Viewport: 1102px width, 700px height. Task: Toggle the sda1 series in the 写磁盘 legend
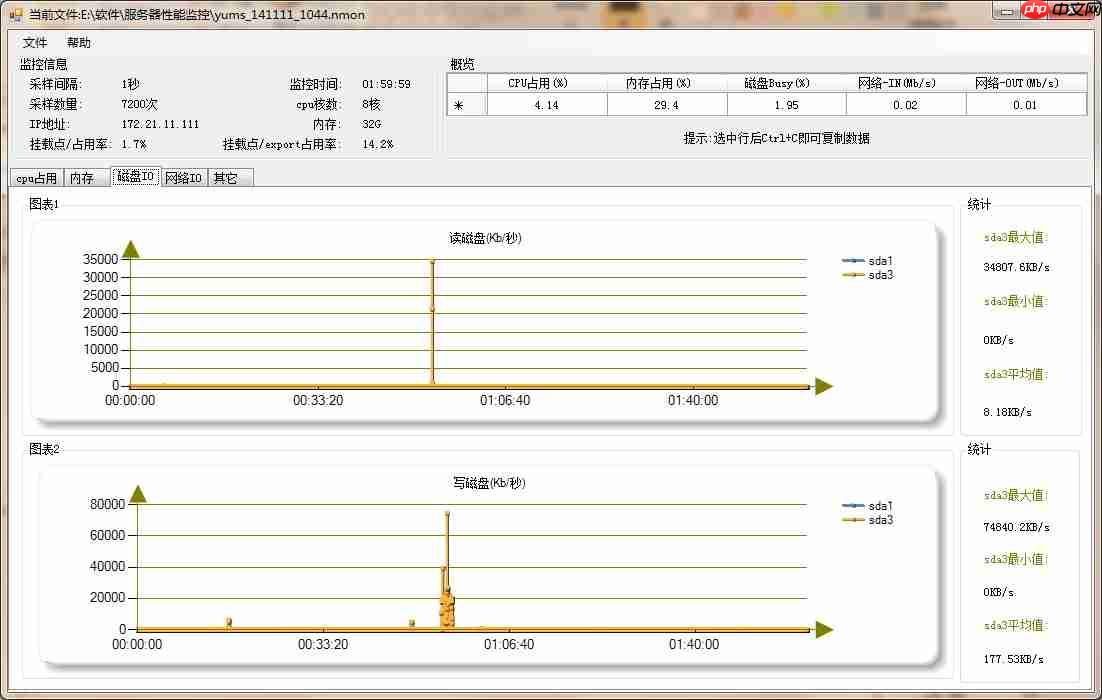click(877, 506)
